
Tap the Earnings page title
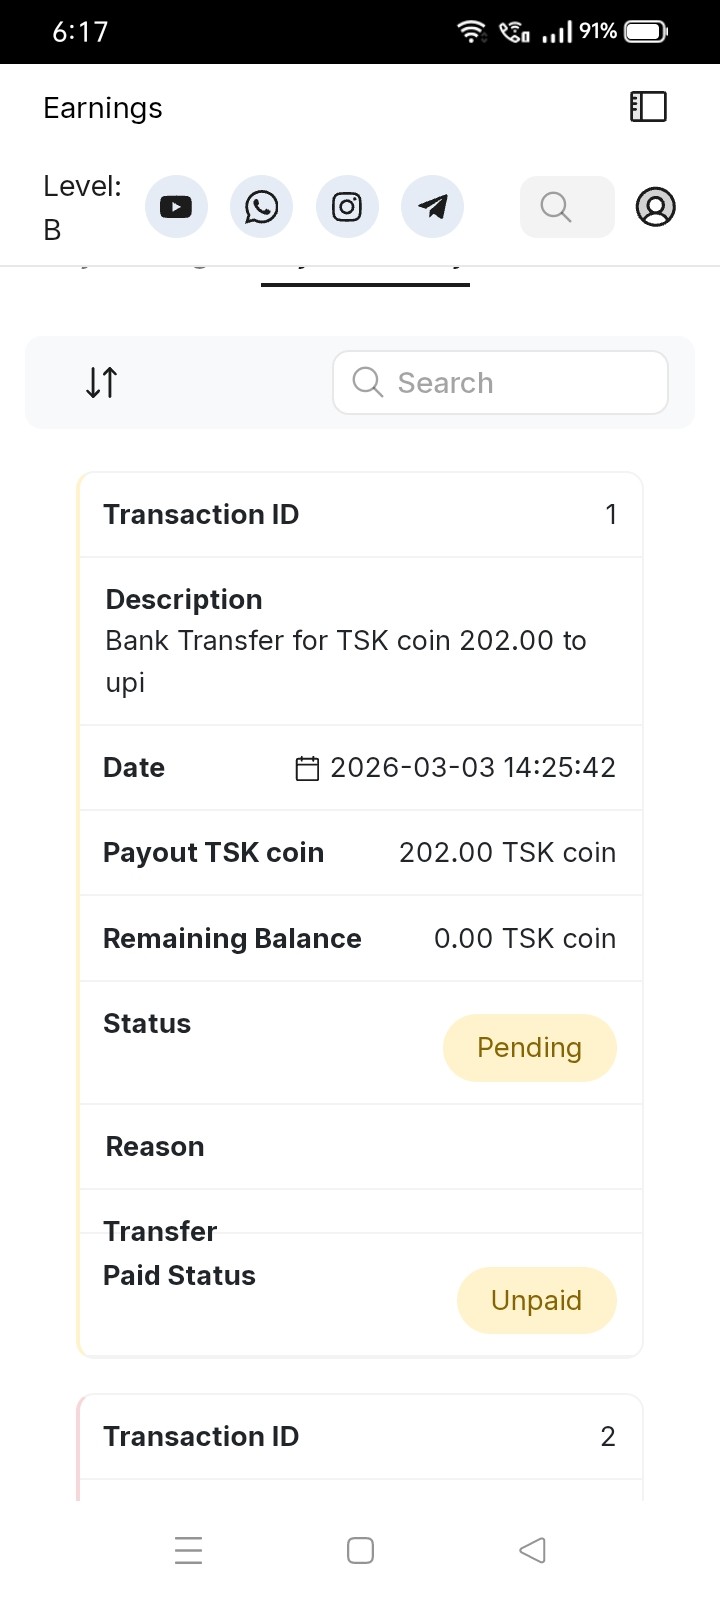[x=103, y=108]
